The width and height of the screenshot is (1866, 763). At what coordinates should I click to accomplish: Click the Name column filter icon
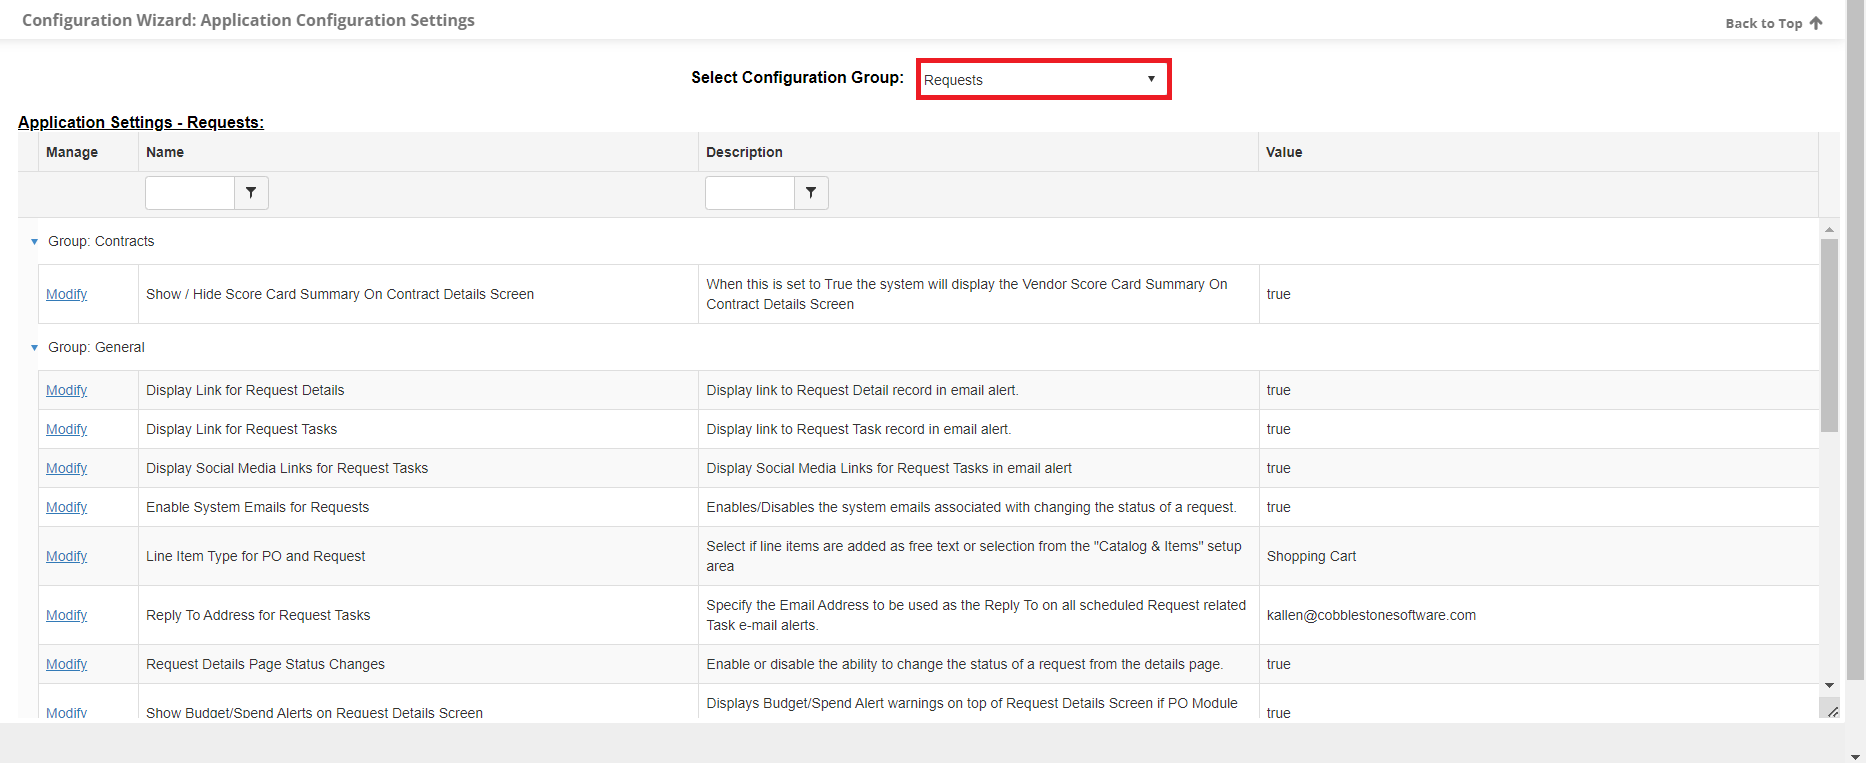[251, 193]
